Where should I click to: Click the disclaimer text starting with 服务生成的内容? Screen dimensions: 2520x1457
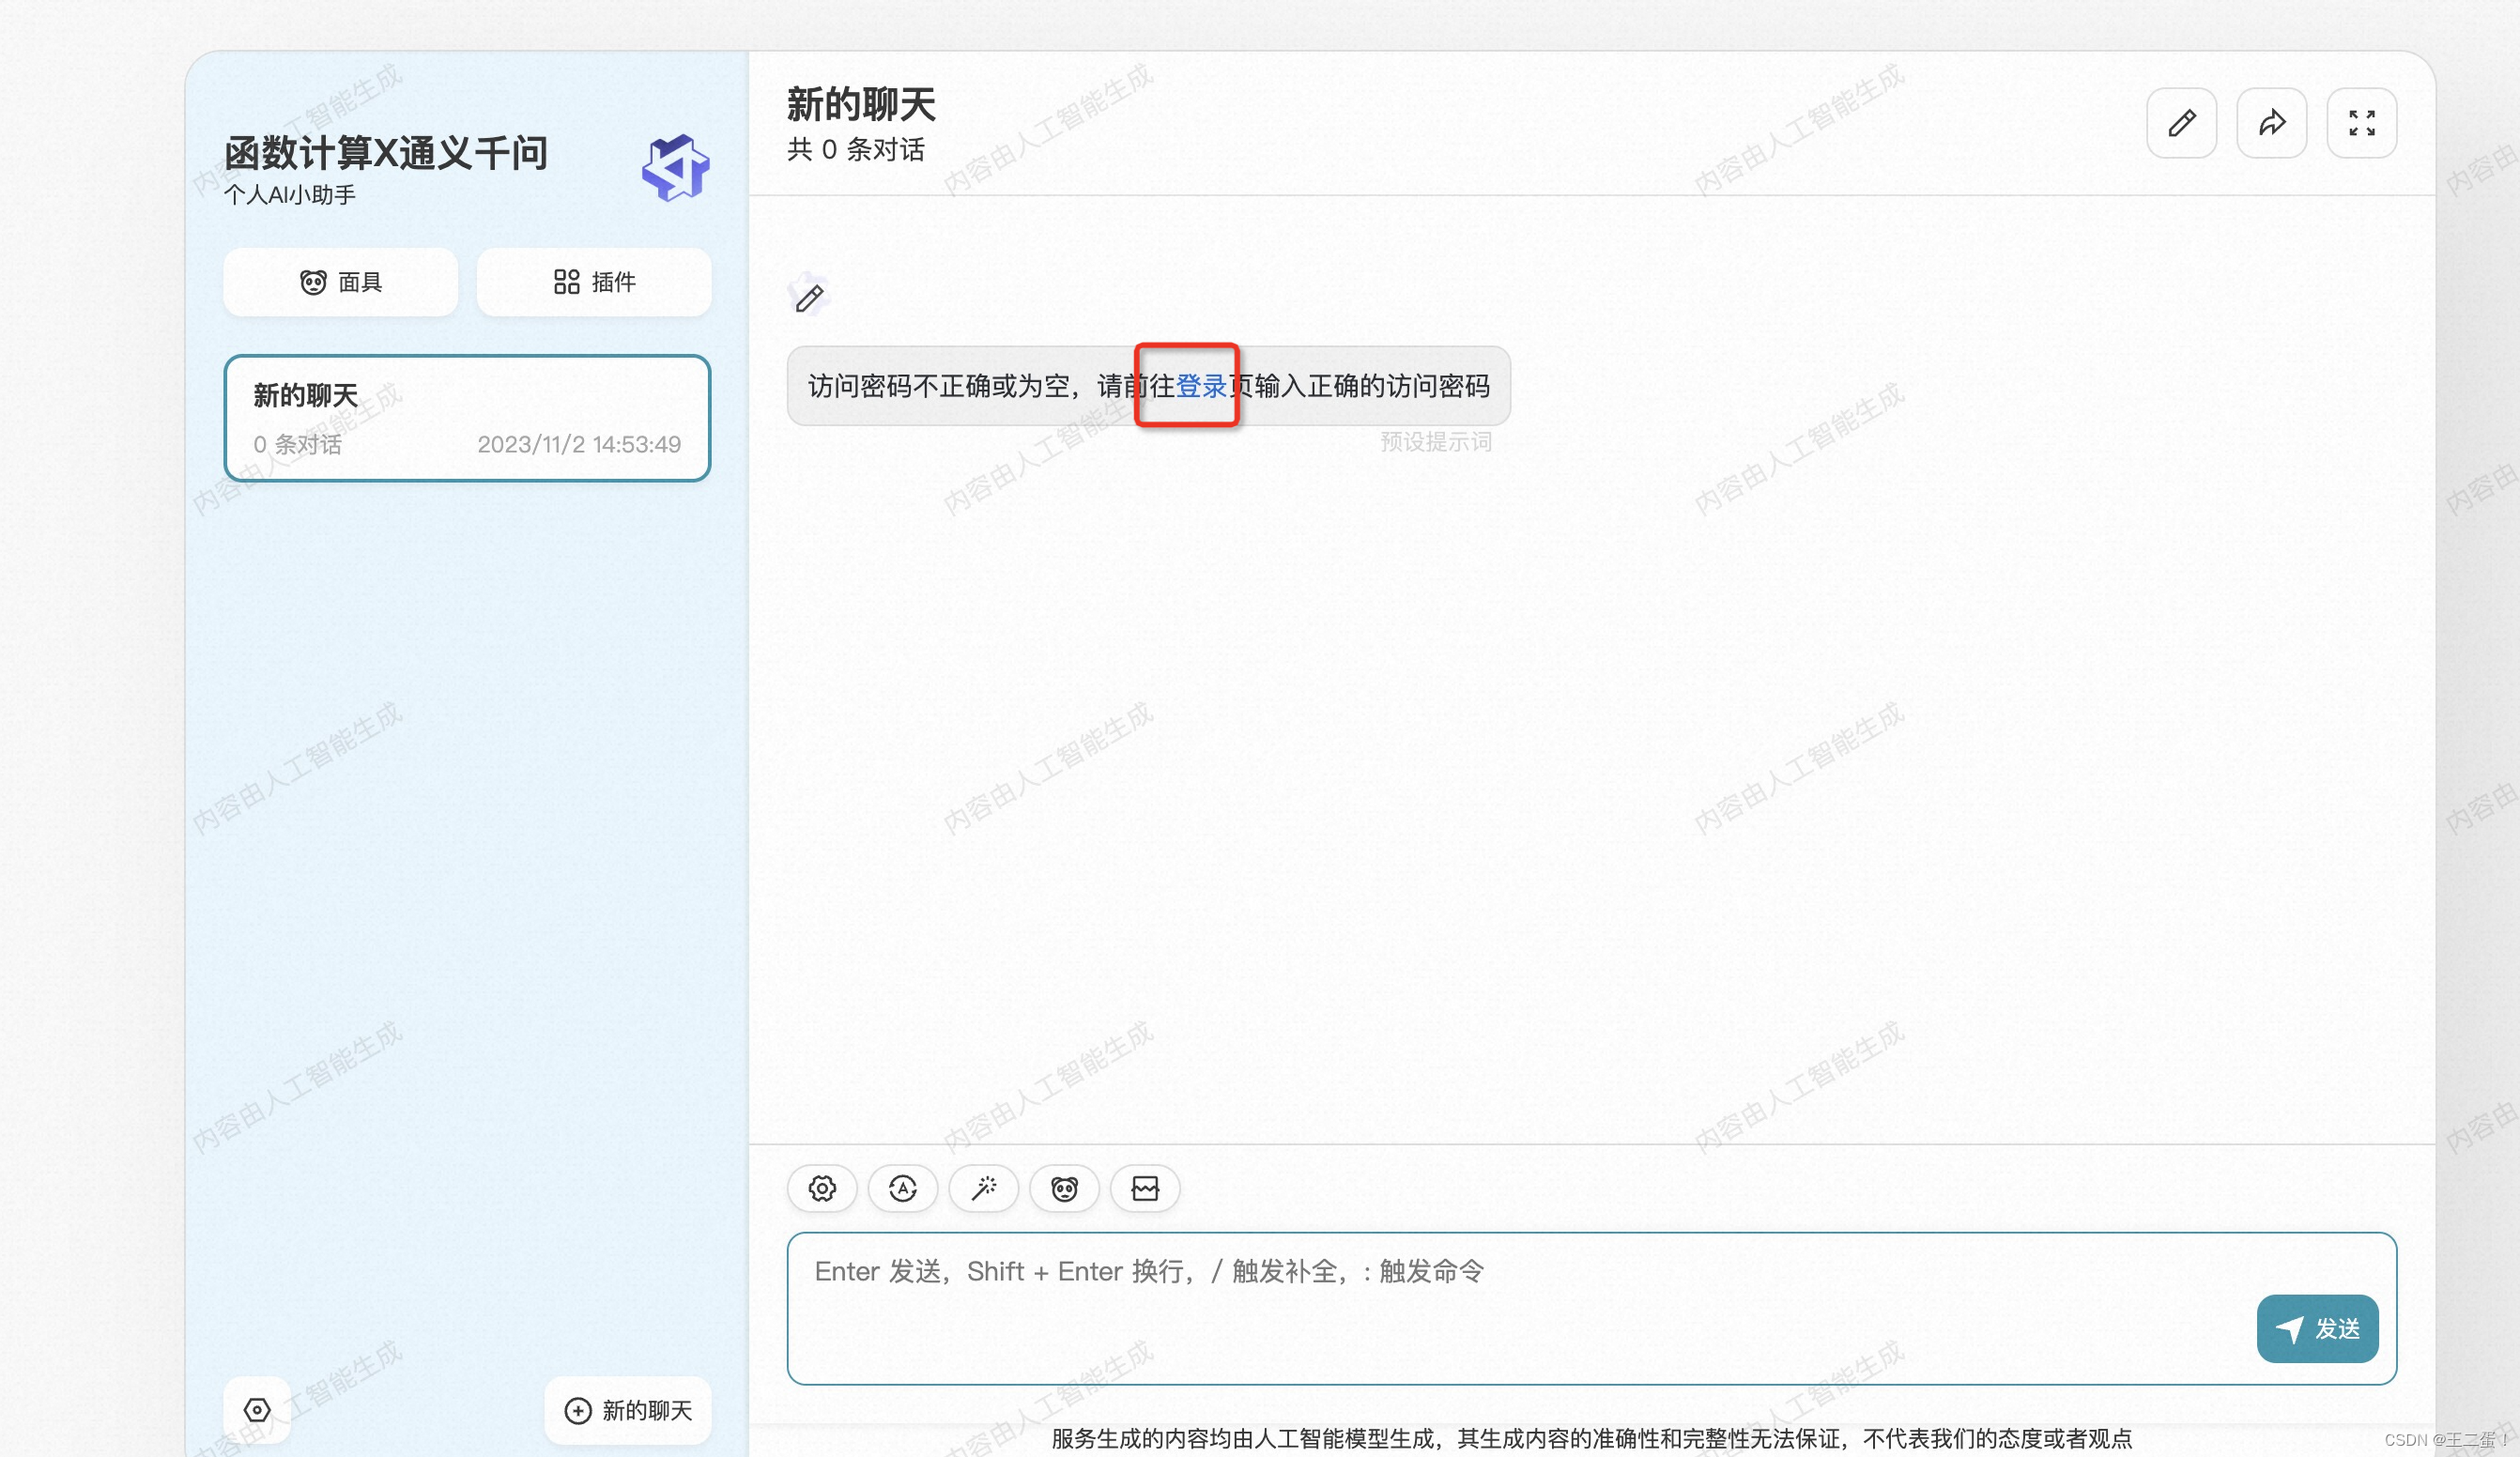point(1591,1438)
